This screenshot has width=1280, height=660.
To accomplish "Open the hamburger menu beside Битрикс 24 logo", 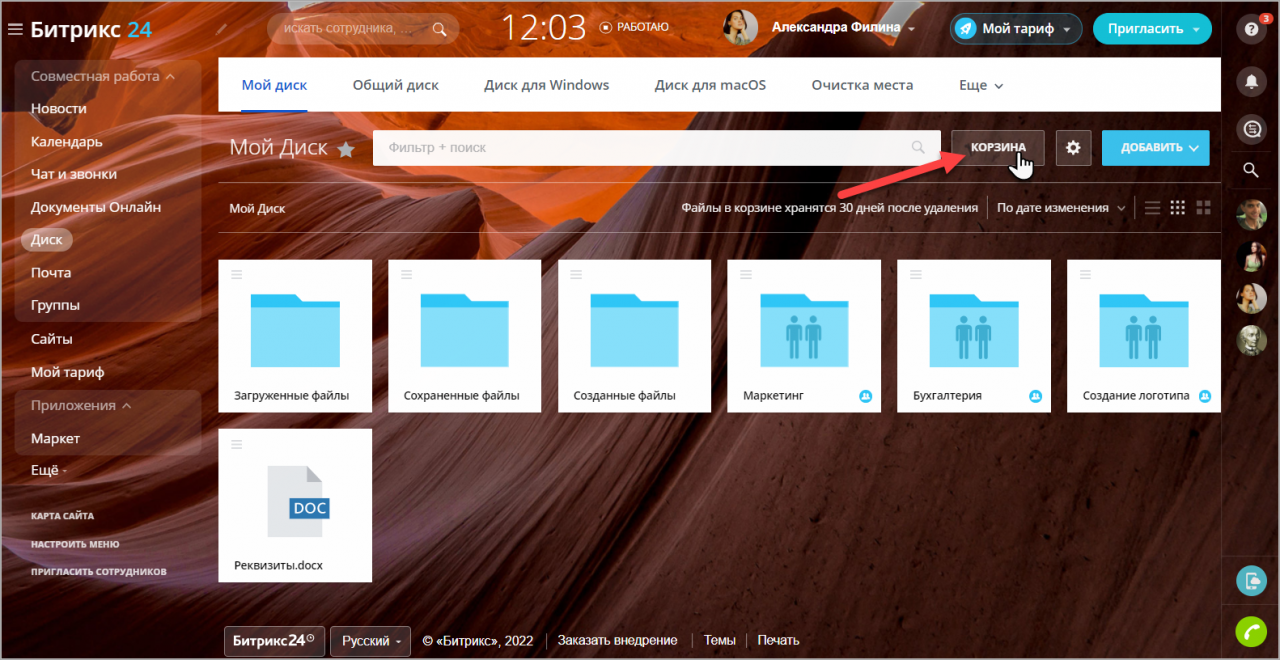I will point(15,30).
